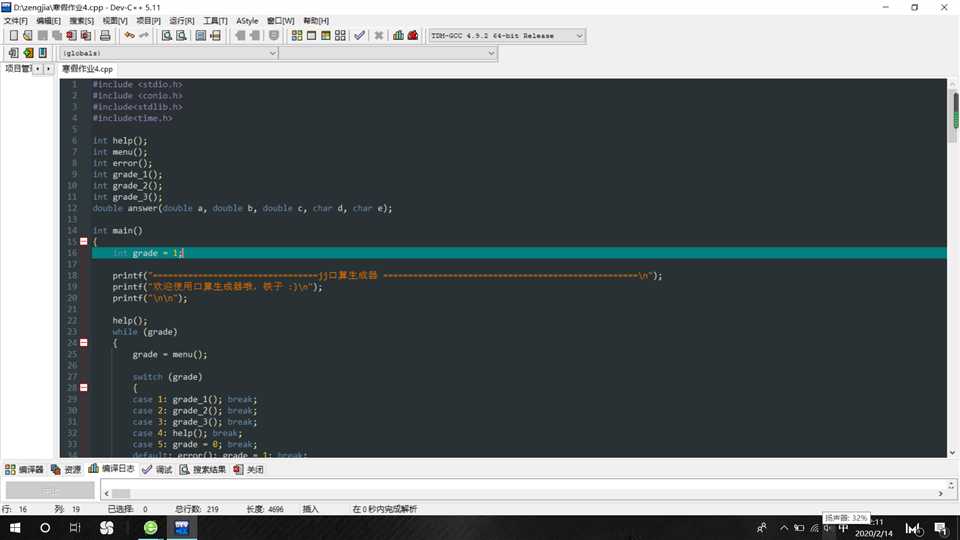The image size is (960, 540).
Task: Select the 寒假作业4.cpp editor tab
Action: 88,69
